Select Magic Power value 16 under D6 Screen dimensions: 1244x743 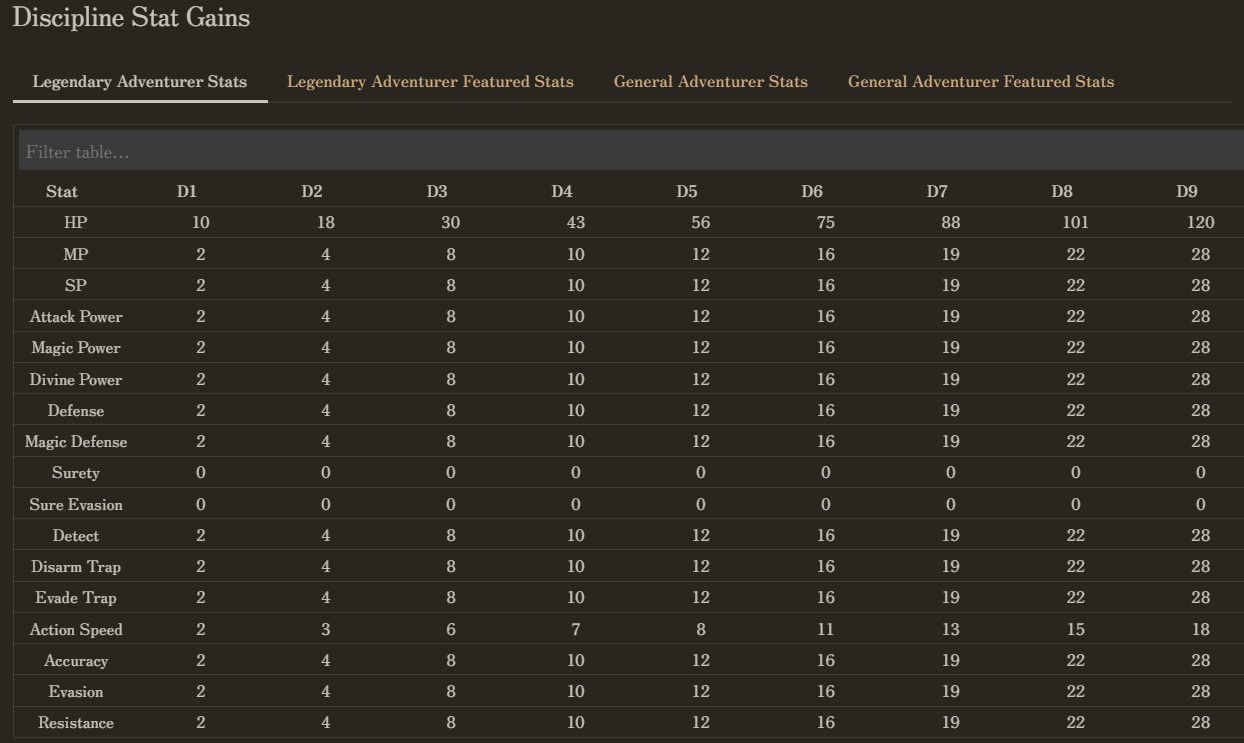(826, 348)
